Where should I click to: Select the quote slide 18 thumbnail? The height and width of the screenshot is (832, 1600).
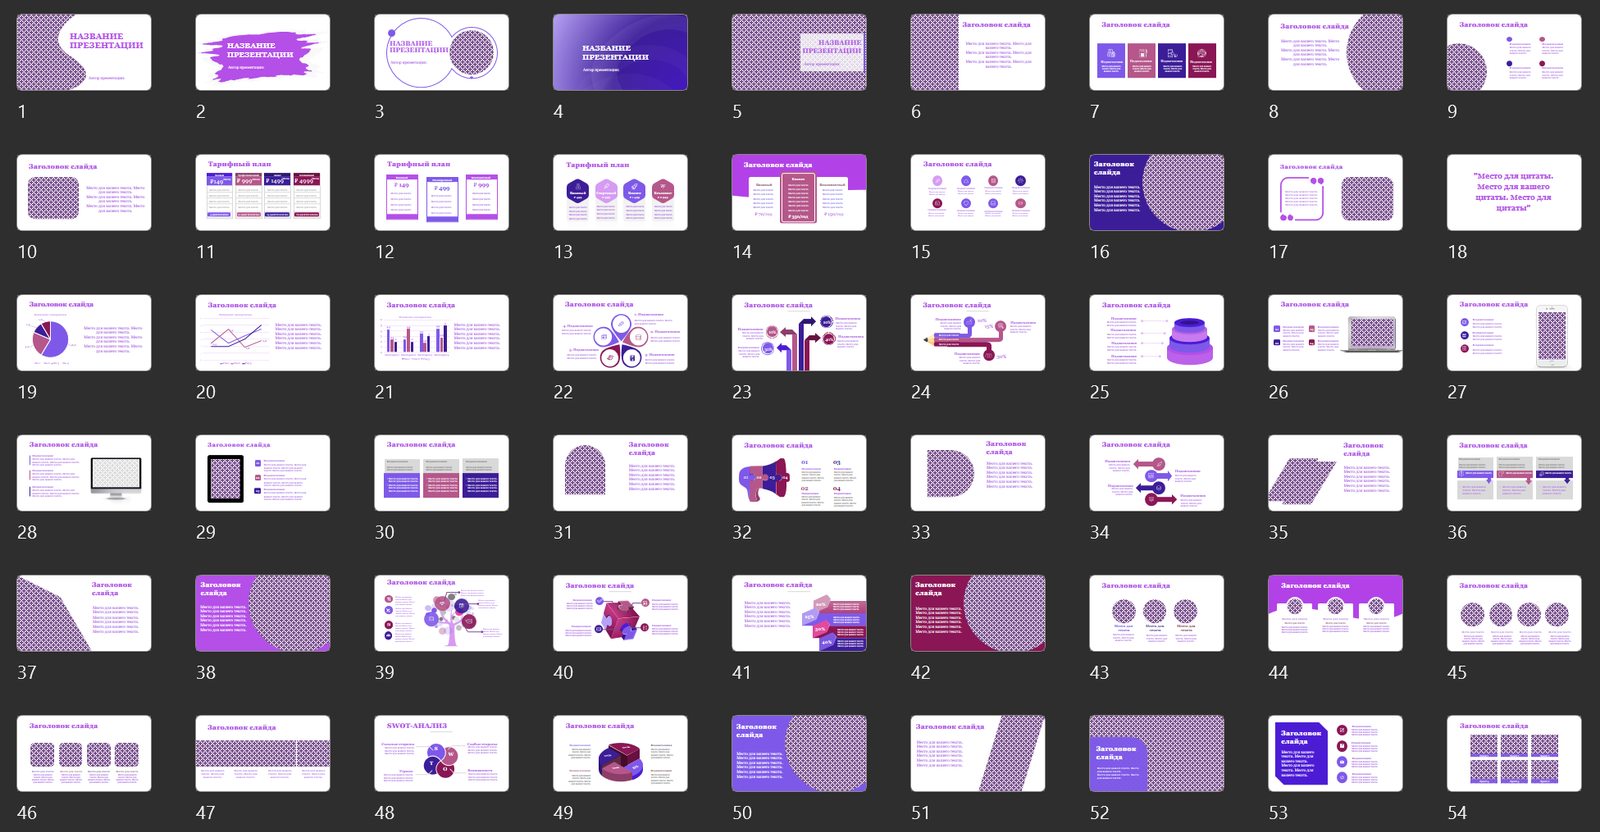coord(1513,192)
